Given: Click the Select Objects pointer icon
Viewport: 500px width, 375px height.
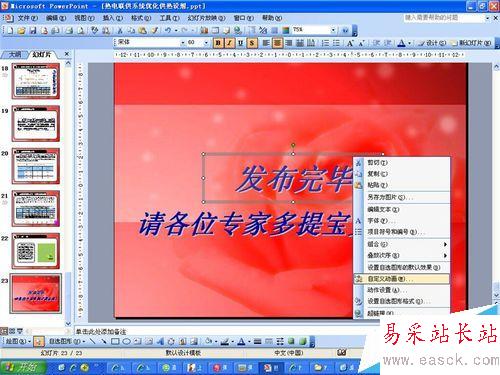Looking at the screenshot, I should point(39,341).
